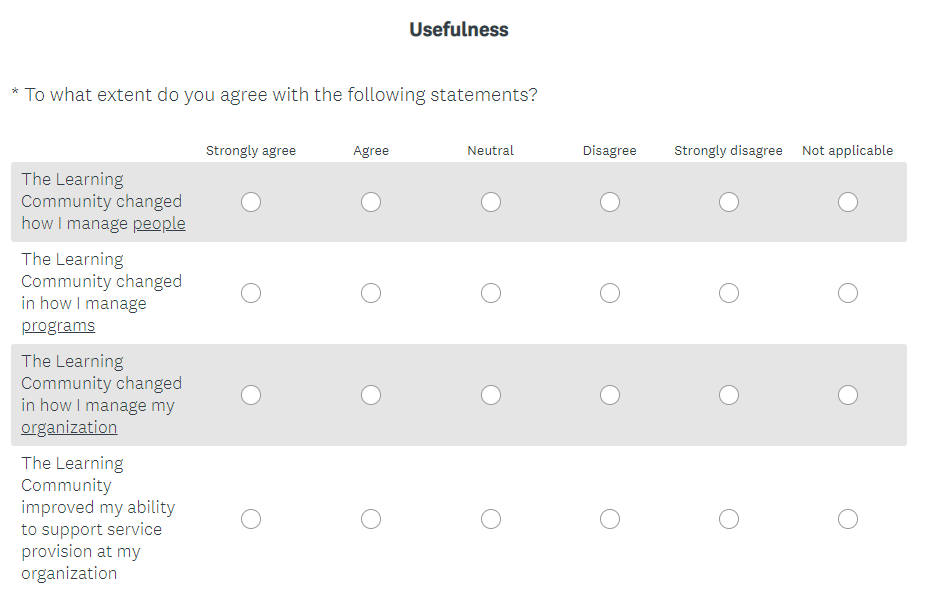927x605 pixels.
Task: Choose Agree for managing people statement
Action: tap(371, 202)
